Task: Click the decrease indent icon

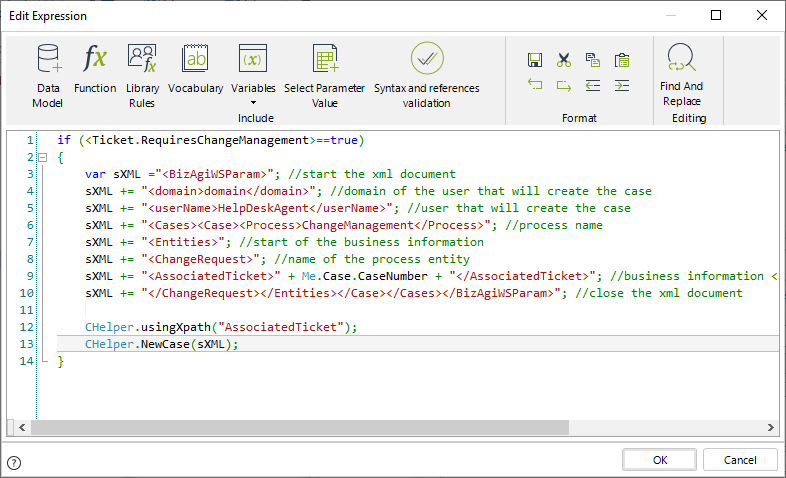Action: [593, 85]
